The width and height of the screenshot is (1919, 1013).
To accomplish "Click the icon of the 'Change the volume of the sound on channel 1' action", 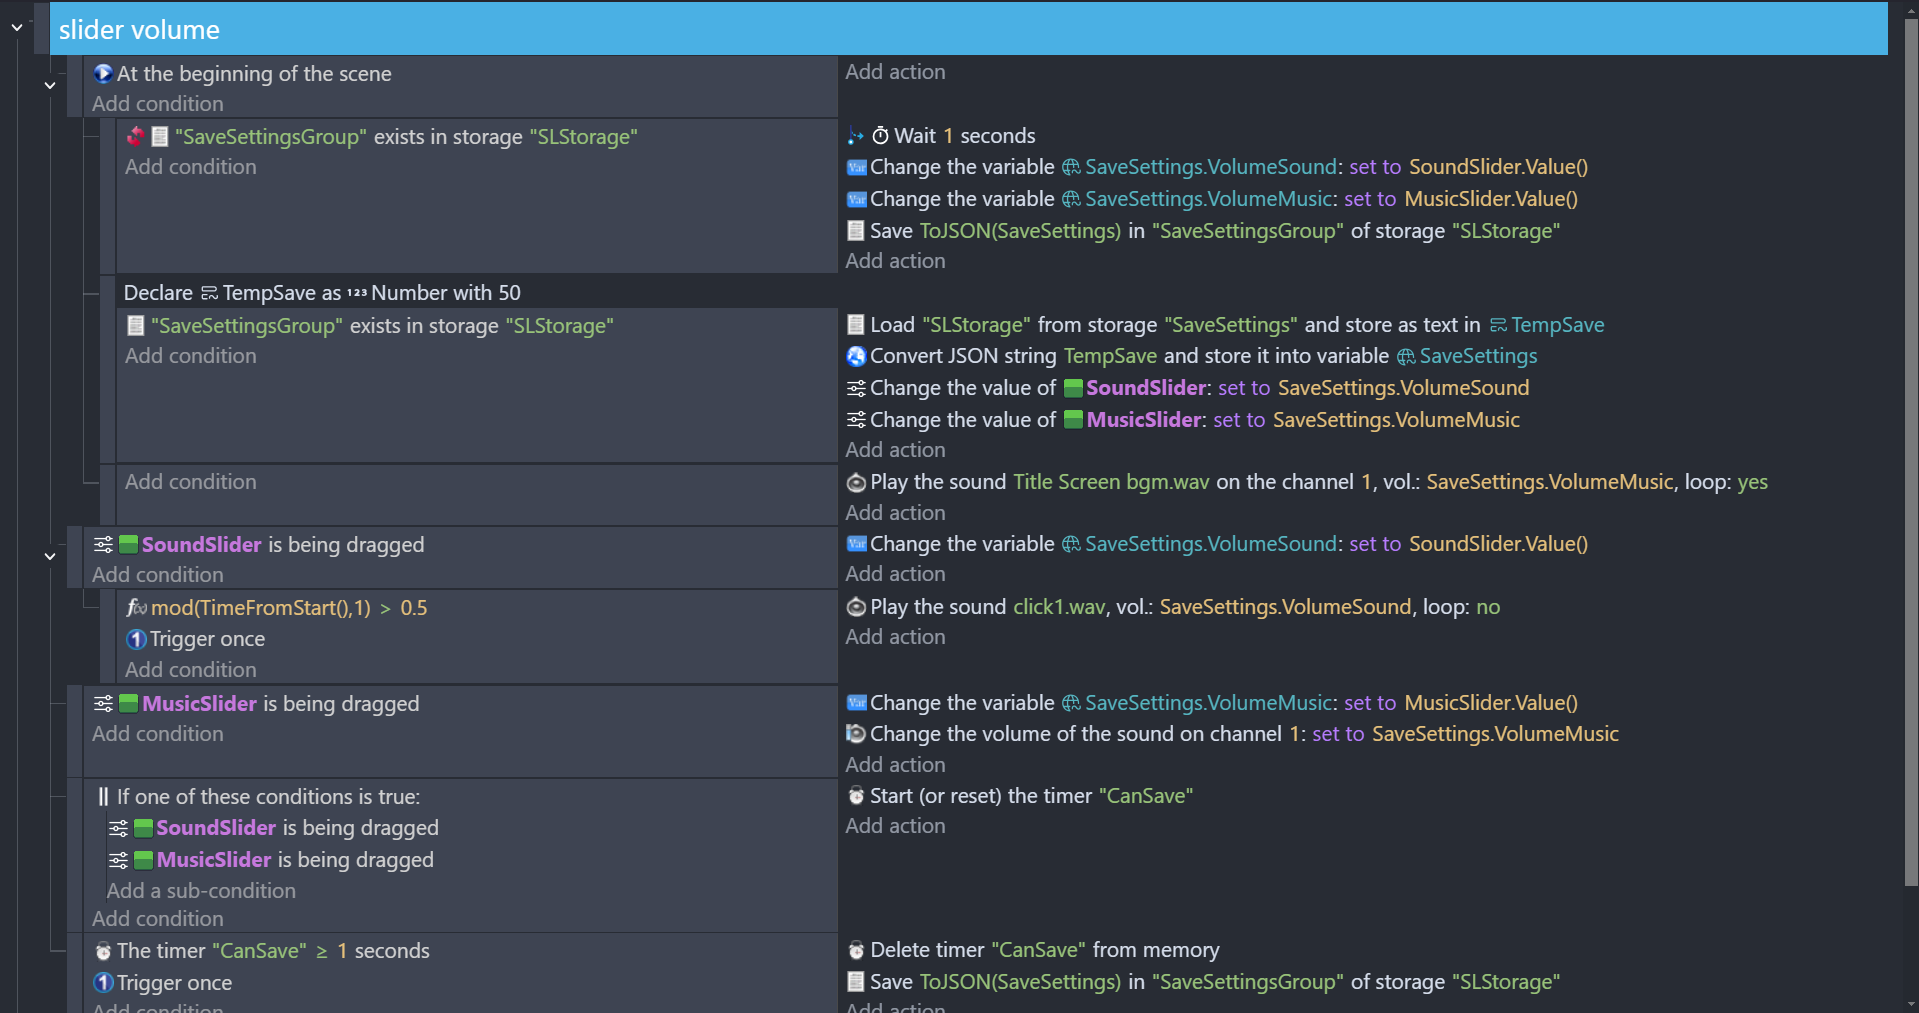I will [856, 734].
